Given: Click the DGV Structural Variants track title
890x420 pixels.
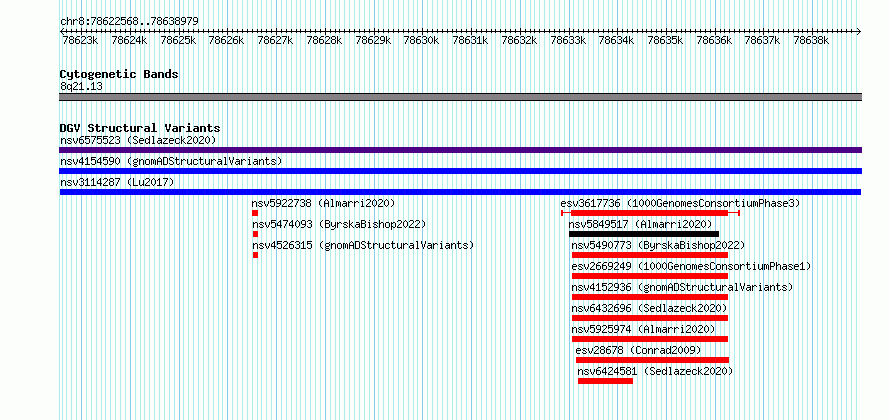Looking at the screenshot, I should (x=140, y=128).
